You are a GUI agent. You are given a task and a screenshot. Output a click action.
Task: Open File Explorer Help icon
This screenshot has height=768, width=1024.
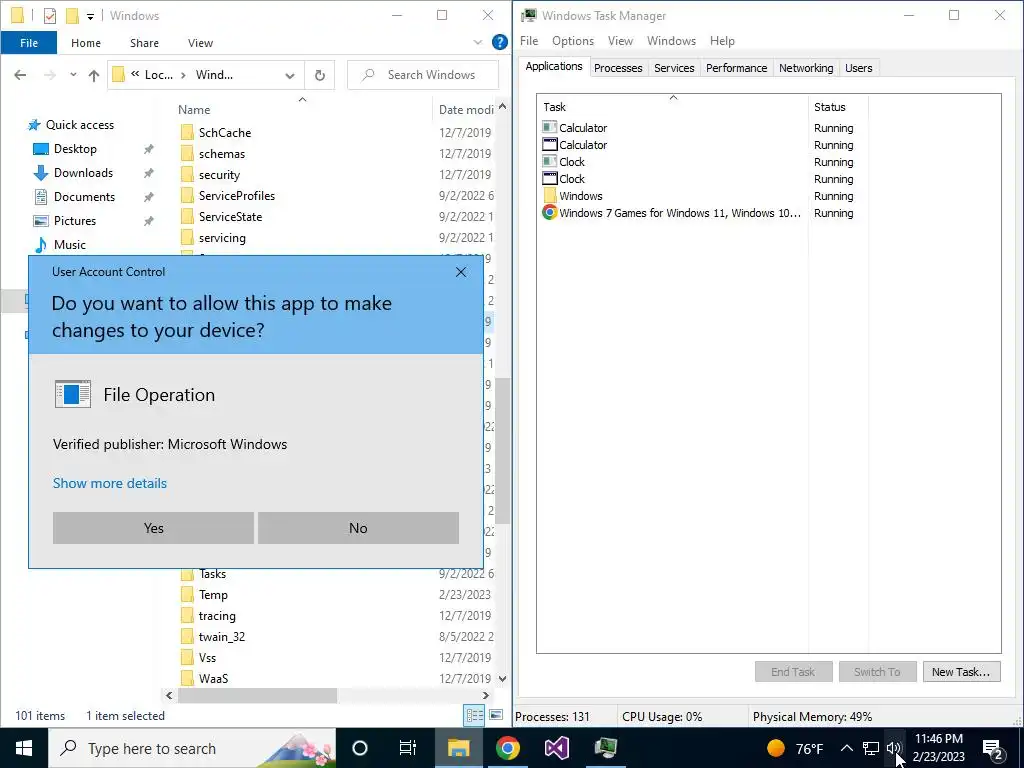click(x=500, y=42)
